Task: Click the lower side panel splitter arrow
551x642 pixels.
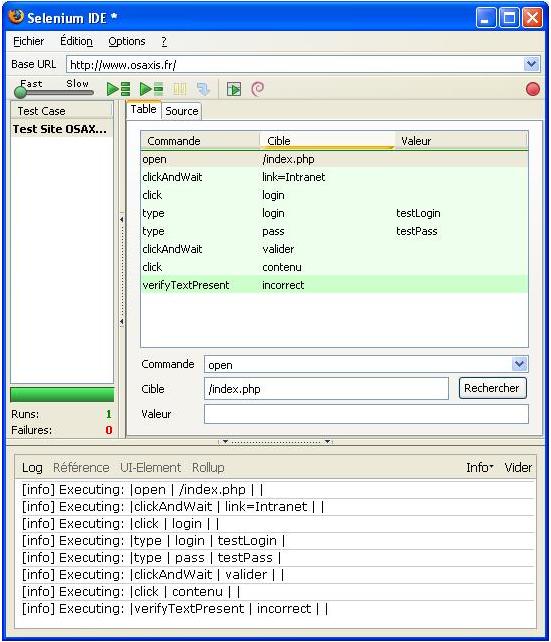Action: (122, 322)
